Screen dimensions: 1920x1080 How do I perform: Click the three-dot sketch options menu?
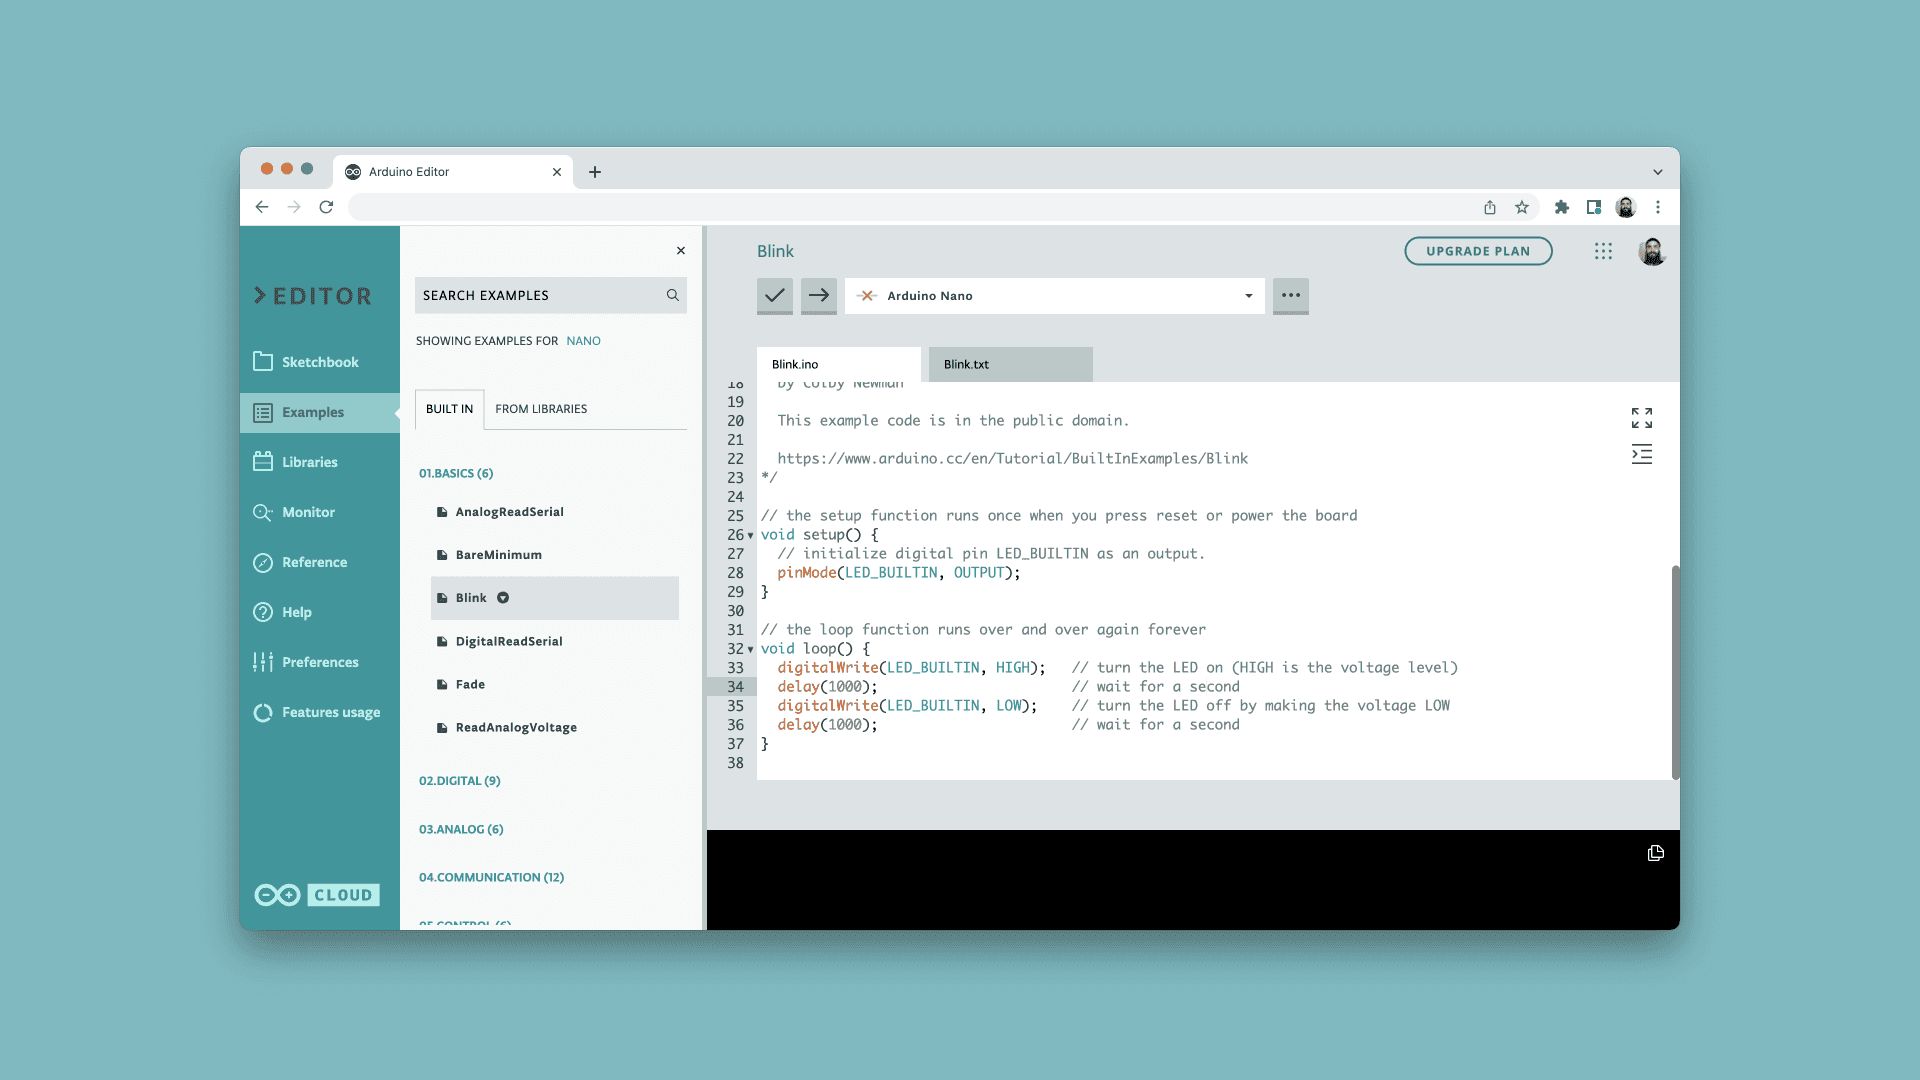(1290, 294)
